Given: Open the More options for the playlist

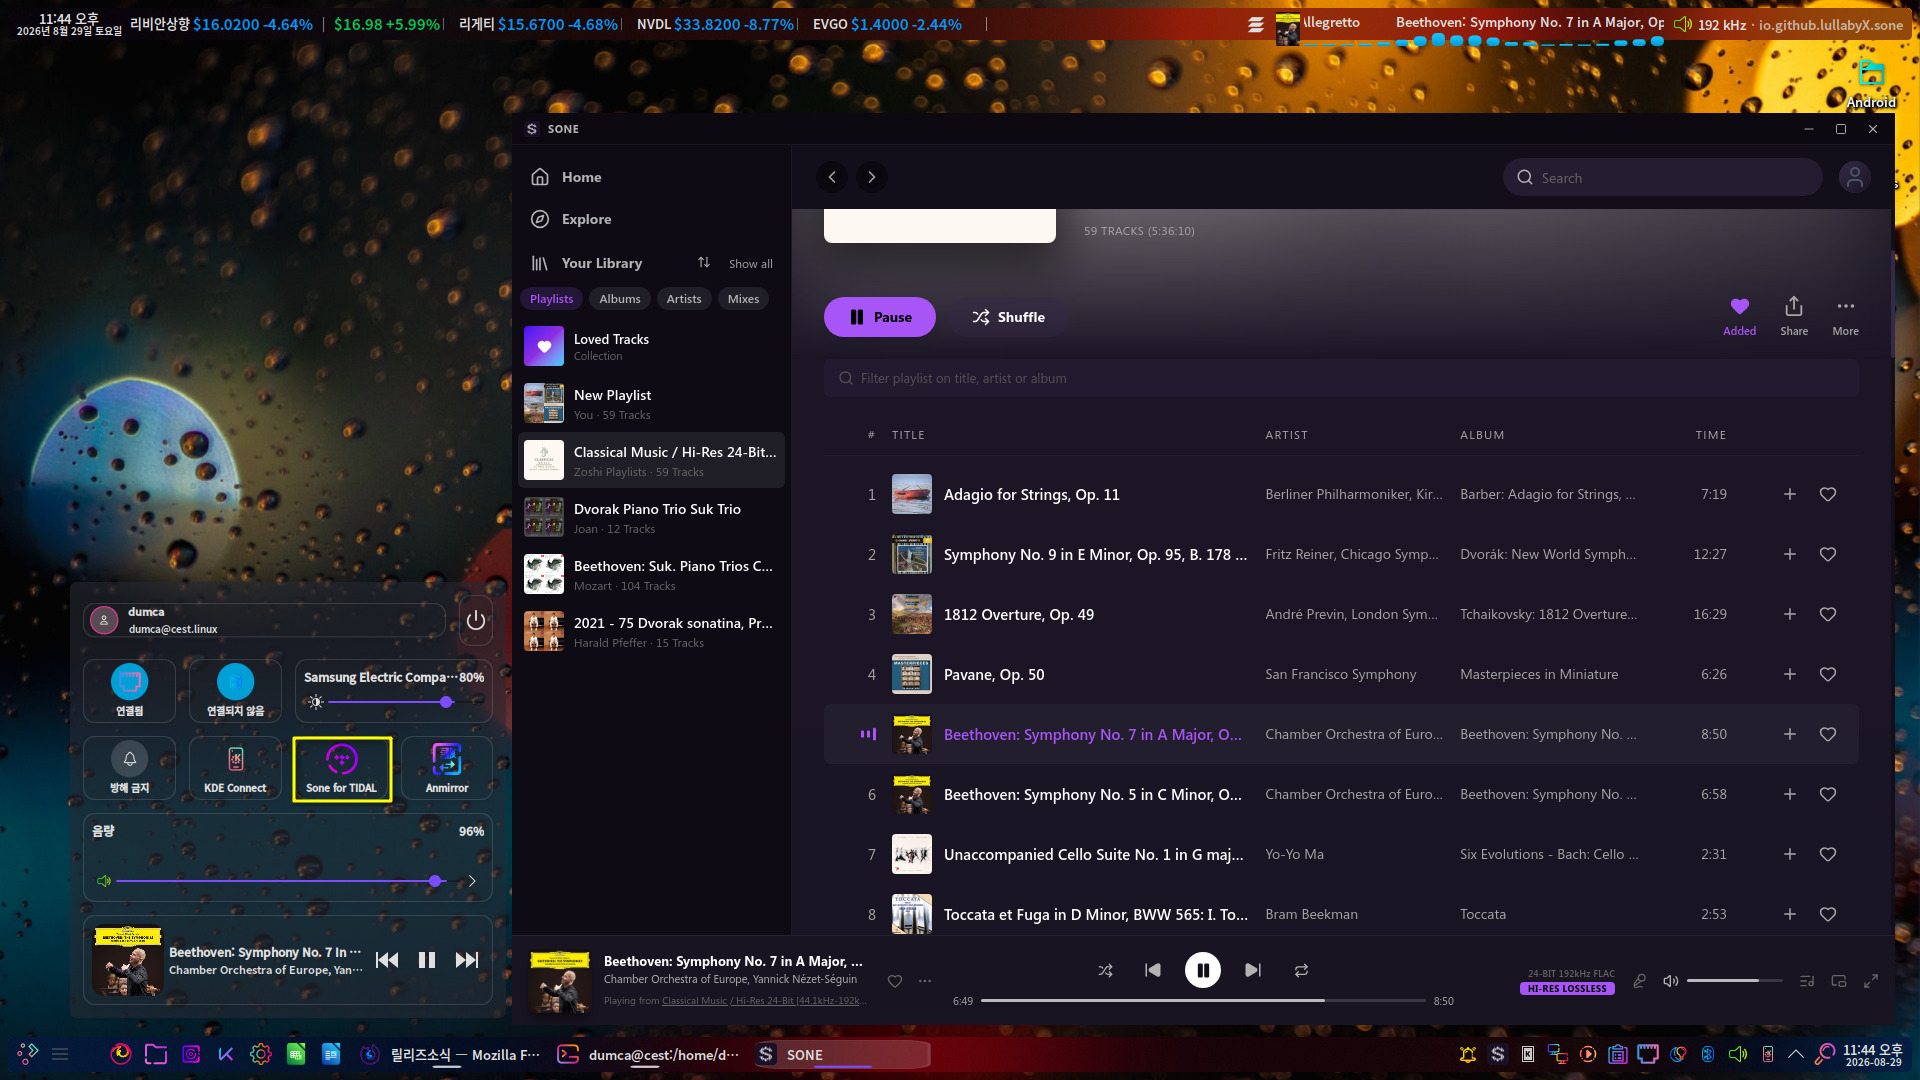Looking at the screenshot, I should [x=1846, y=316].
